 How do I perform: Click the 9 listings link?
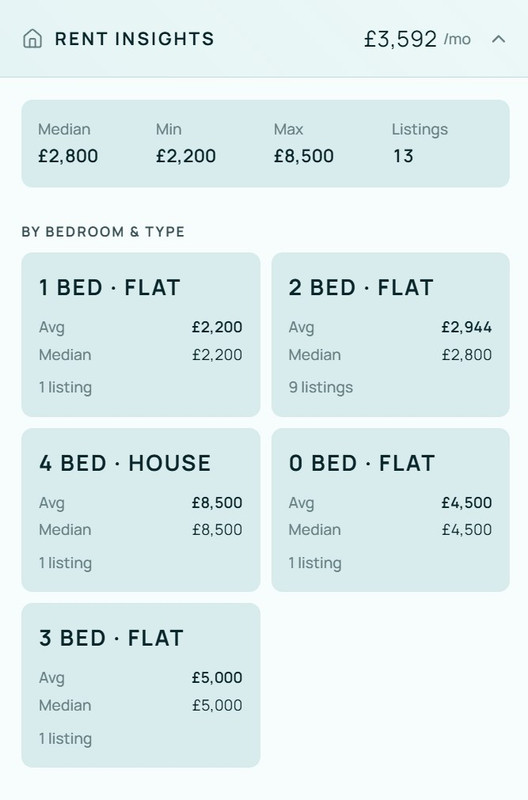(x=321, y=387)
